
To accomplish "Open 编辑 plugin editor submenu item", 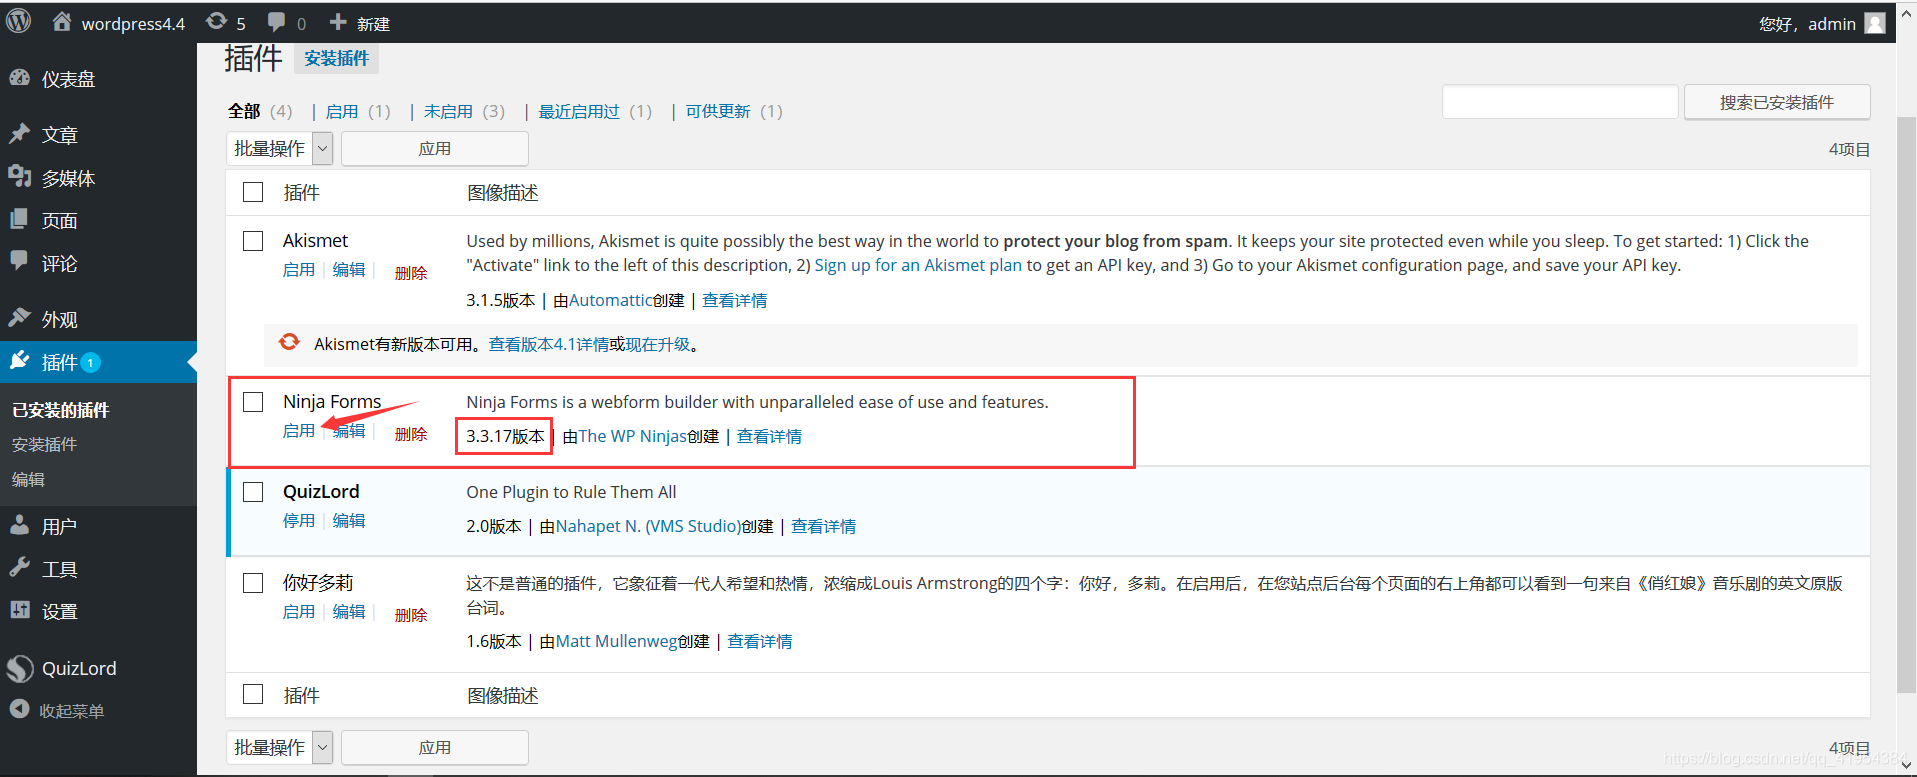I will [x=28, y=479].
